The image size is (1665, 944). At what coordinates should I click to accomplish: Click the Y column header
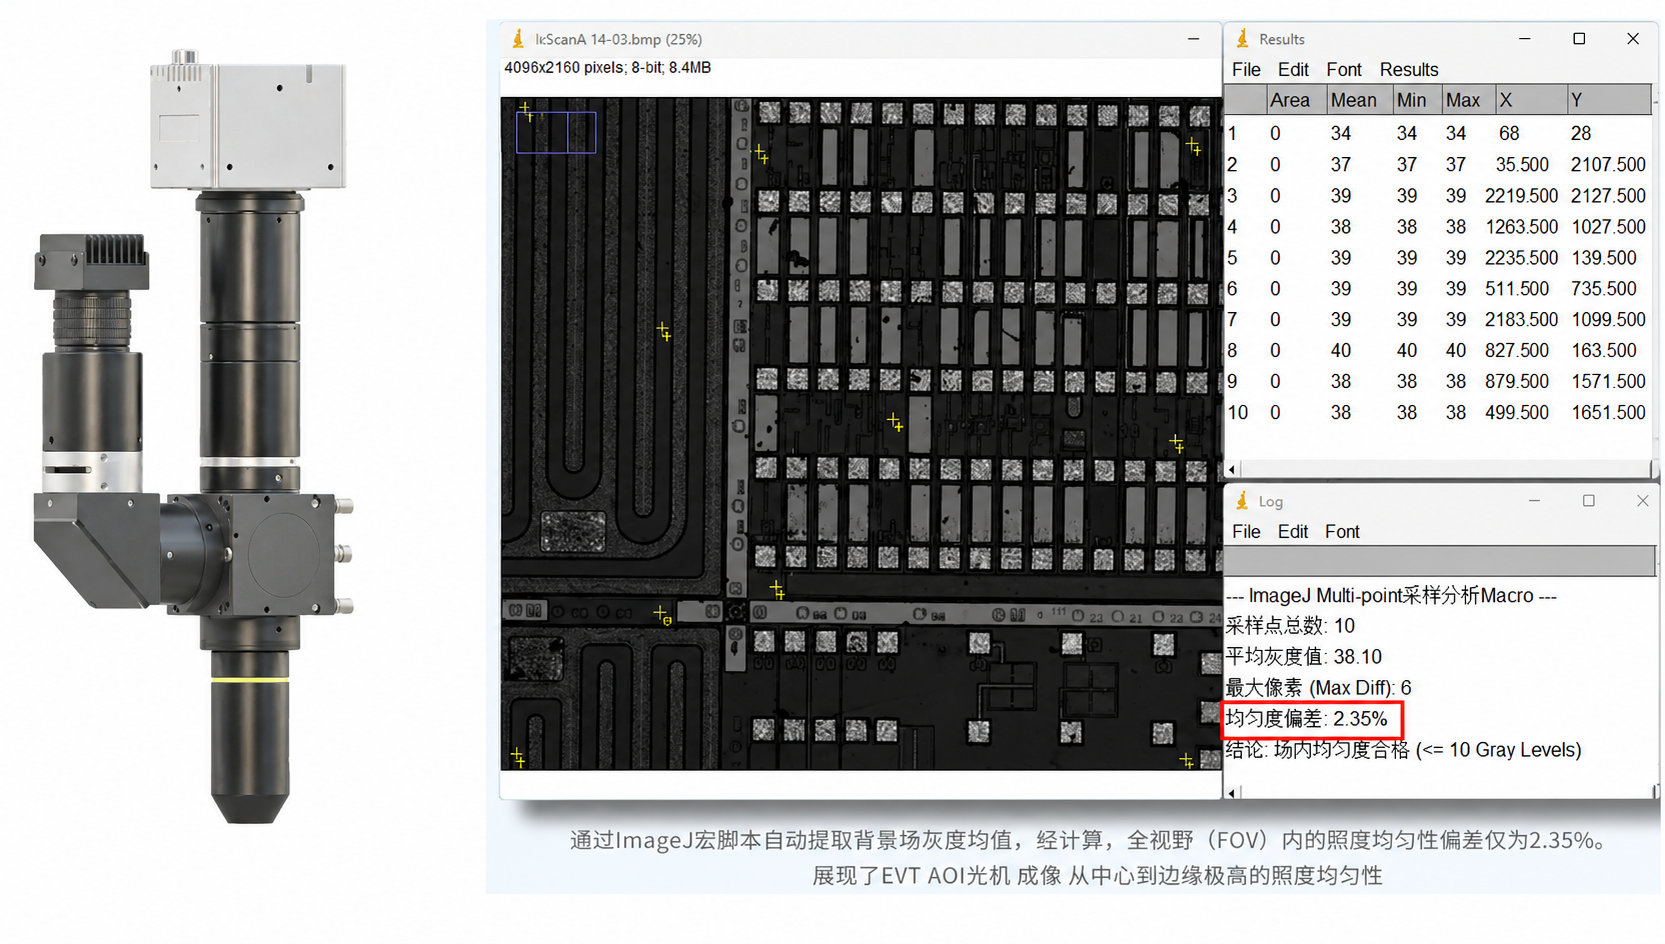tap(1609, 100)
